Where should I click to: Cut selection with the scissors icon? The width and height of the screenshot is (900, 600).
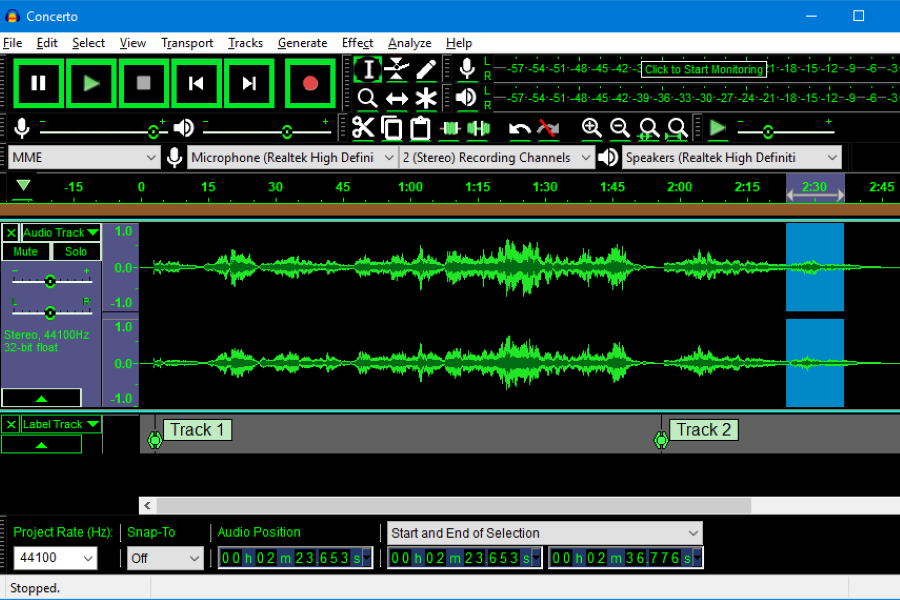pyautogui.click(x=363, y=128)
